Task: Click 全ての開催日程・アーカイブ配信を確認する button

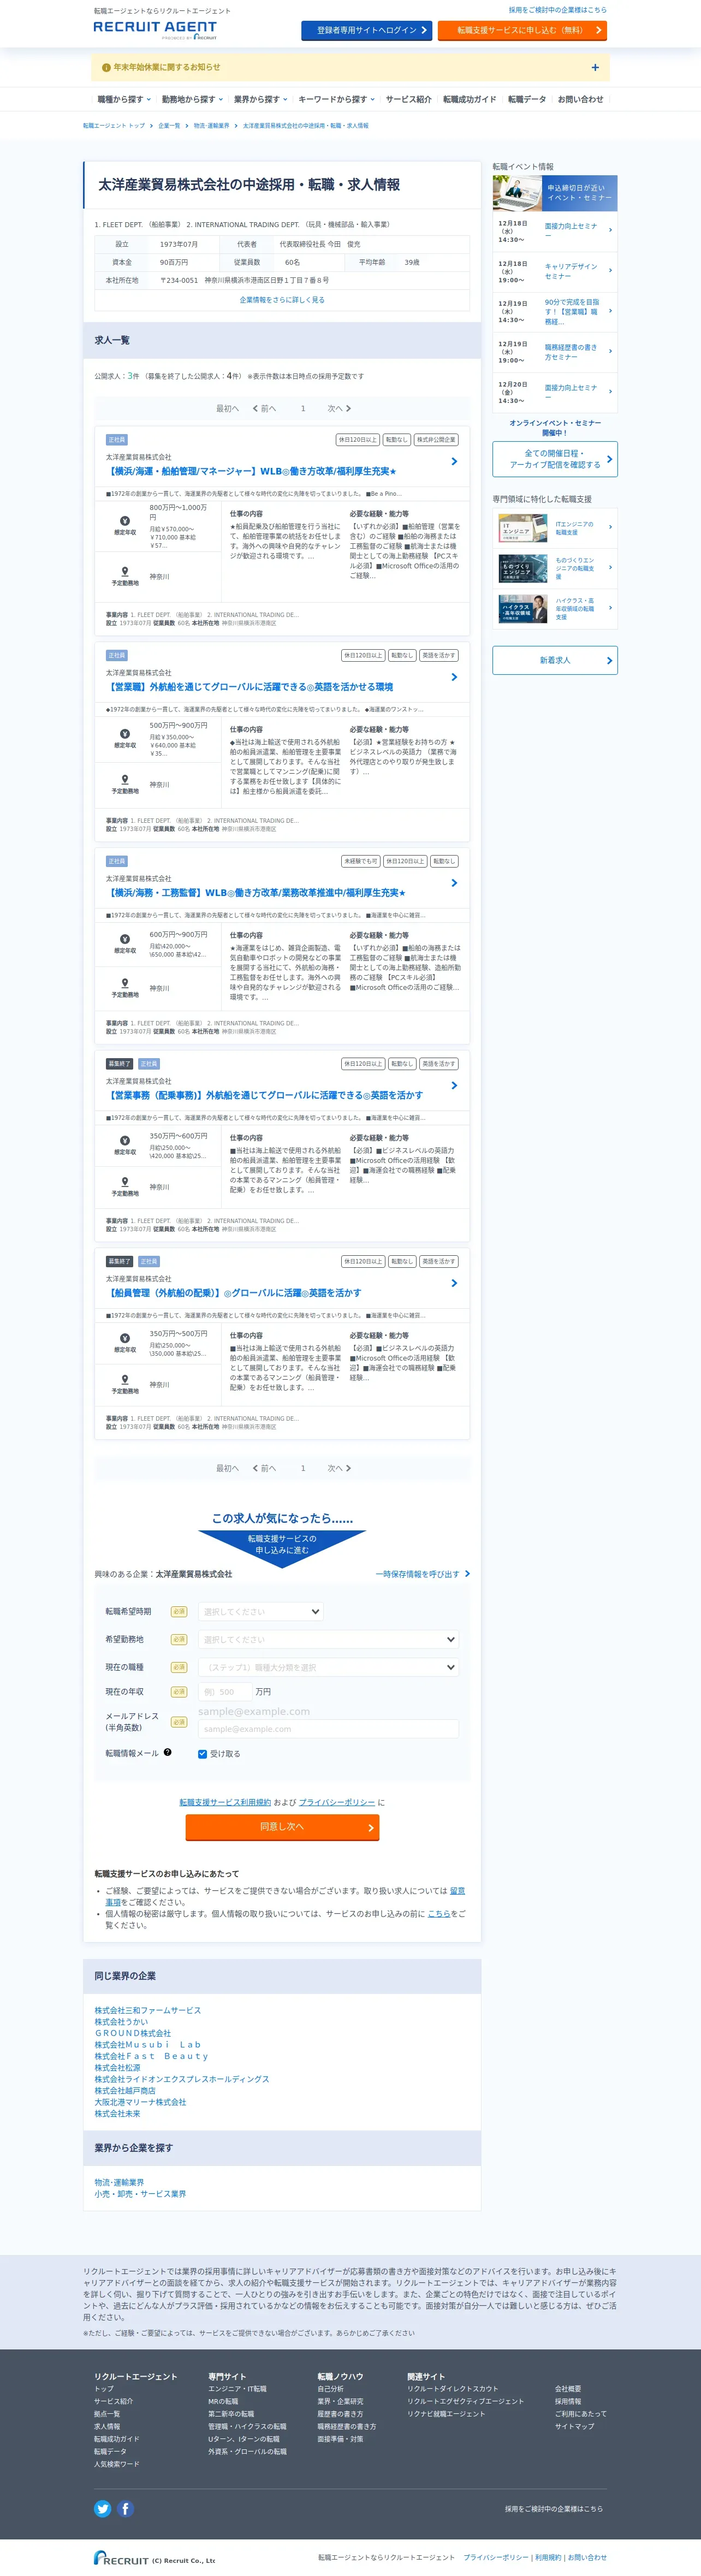Action: tap(555, 459)
